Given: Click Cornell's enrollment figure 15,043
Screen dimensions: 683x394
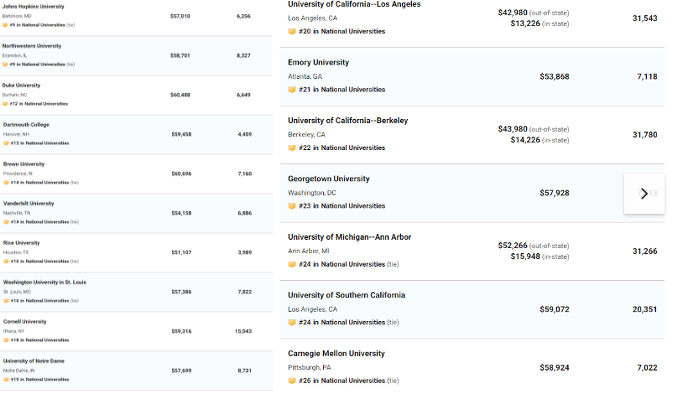Looking at the screenshot, I should point(243,331).
